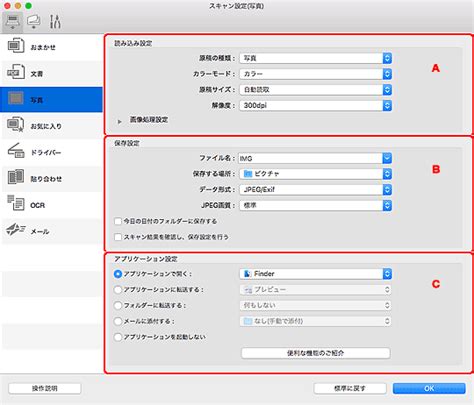Open the 原稿の種類 dropdown

tap(315, 58)
